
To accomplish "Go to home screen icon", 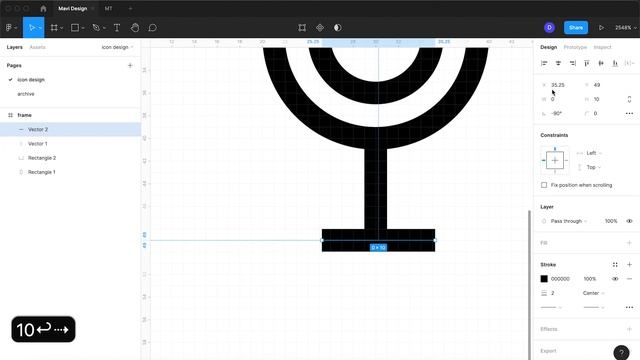I will pos(43,8).
